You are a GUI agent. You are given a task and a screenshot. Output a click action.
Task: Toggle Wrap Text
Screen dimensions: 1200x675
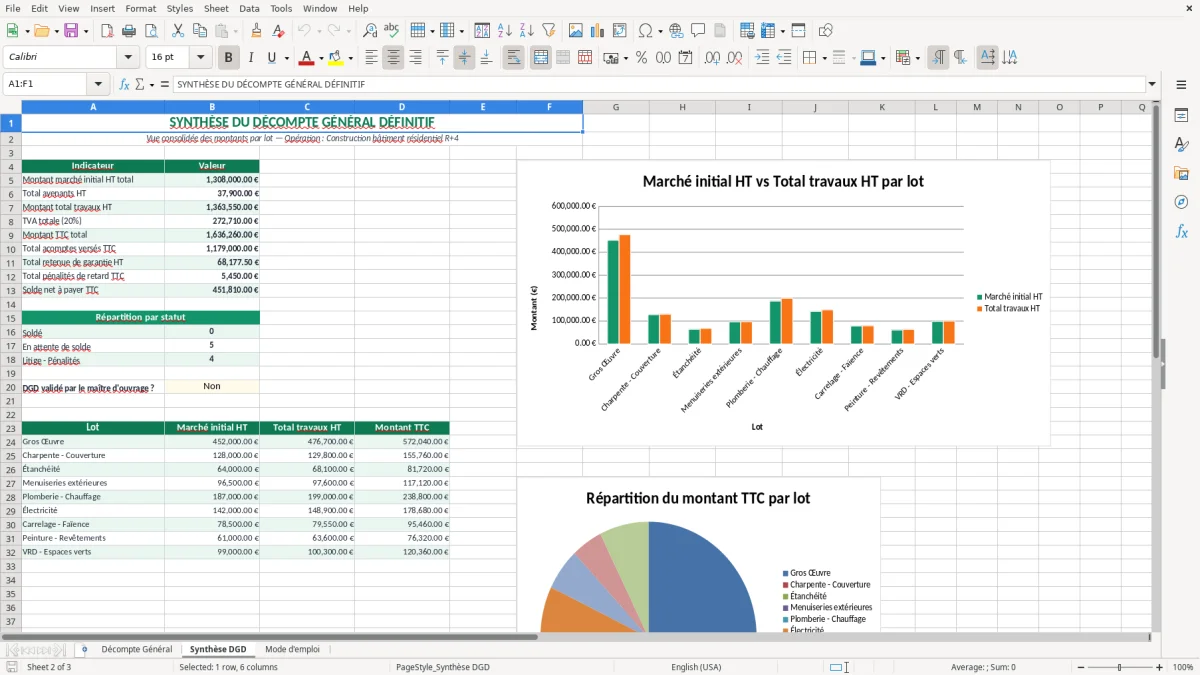click(514, 58)
